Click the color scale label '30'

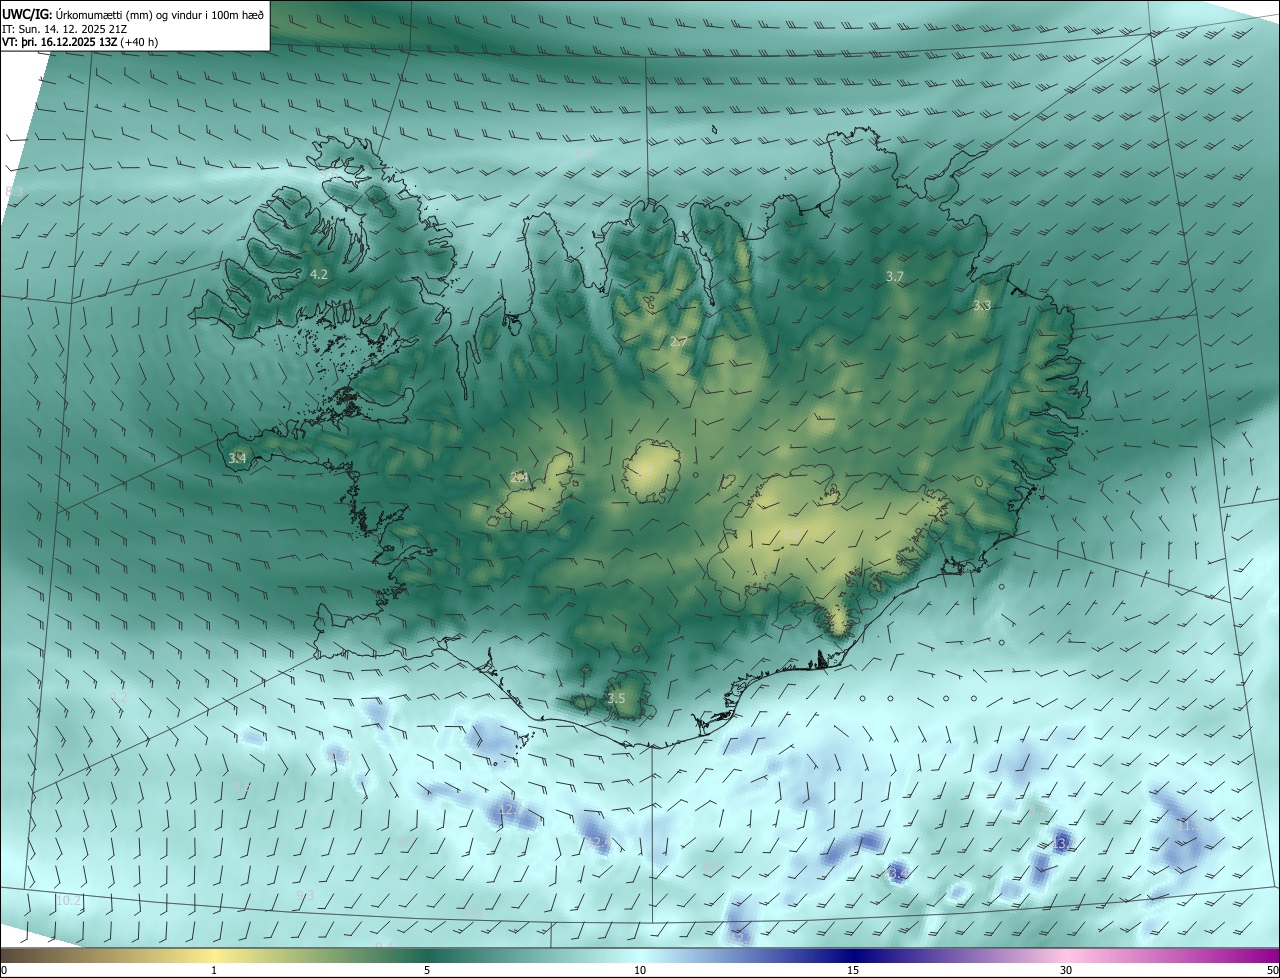coord(1066,970)
